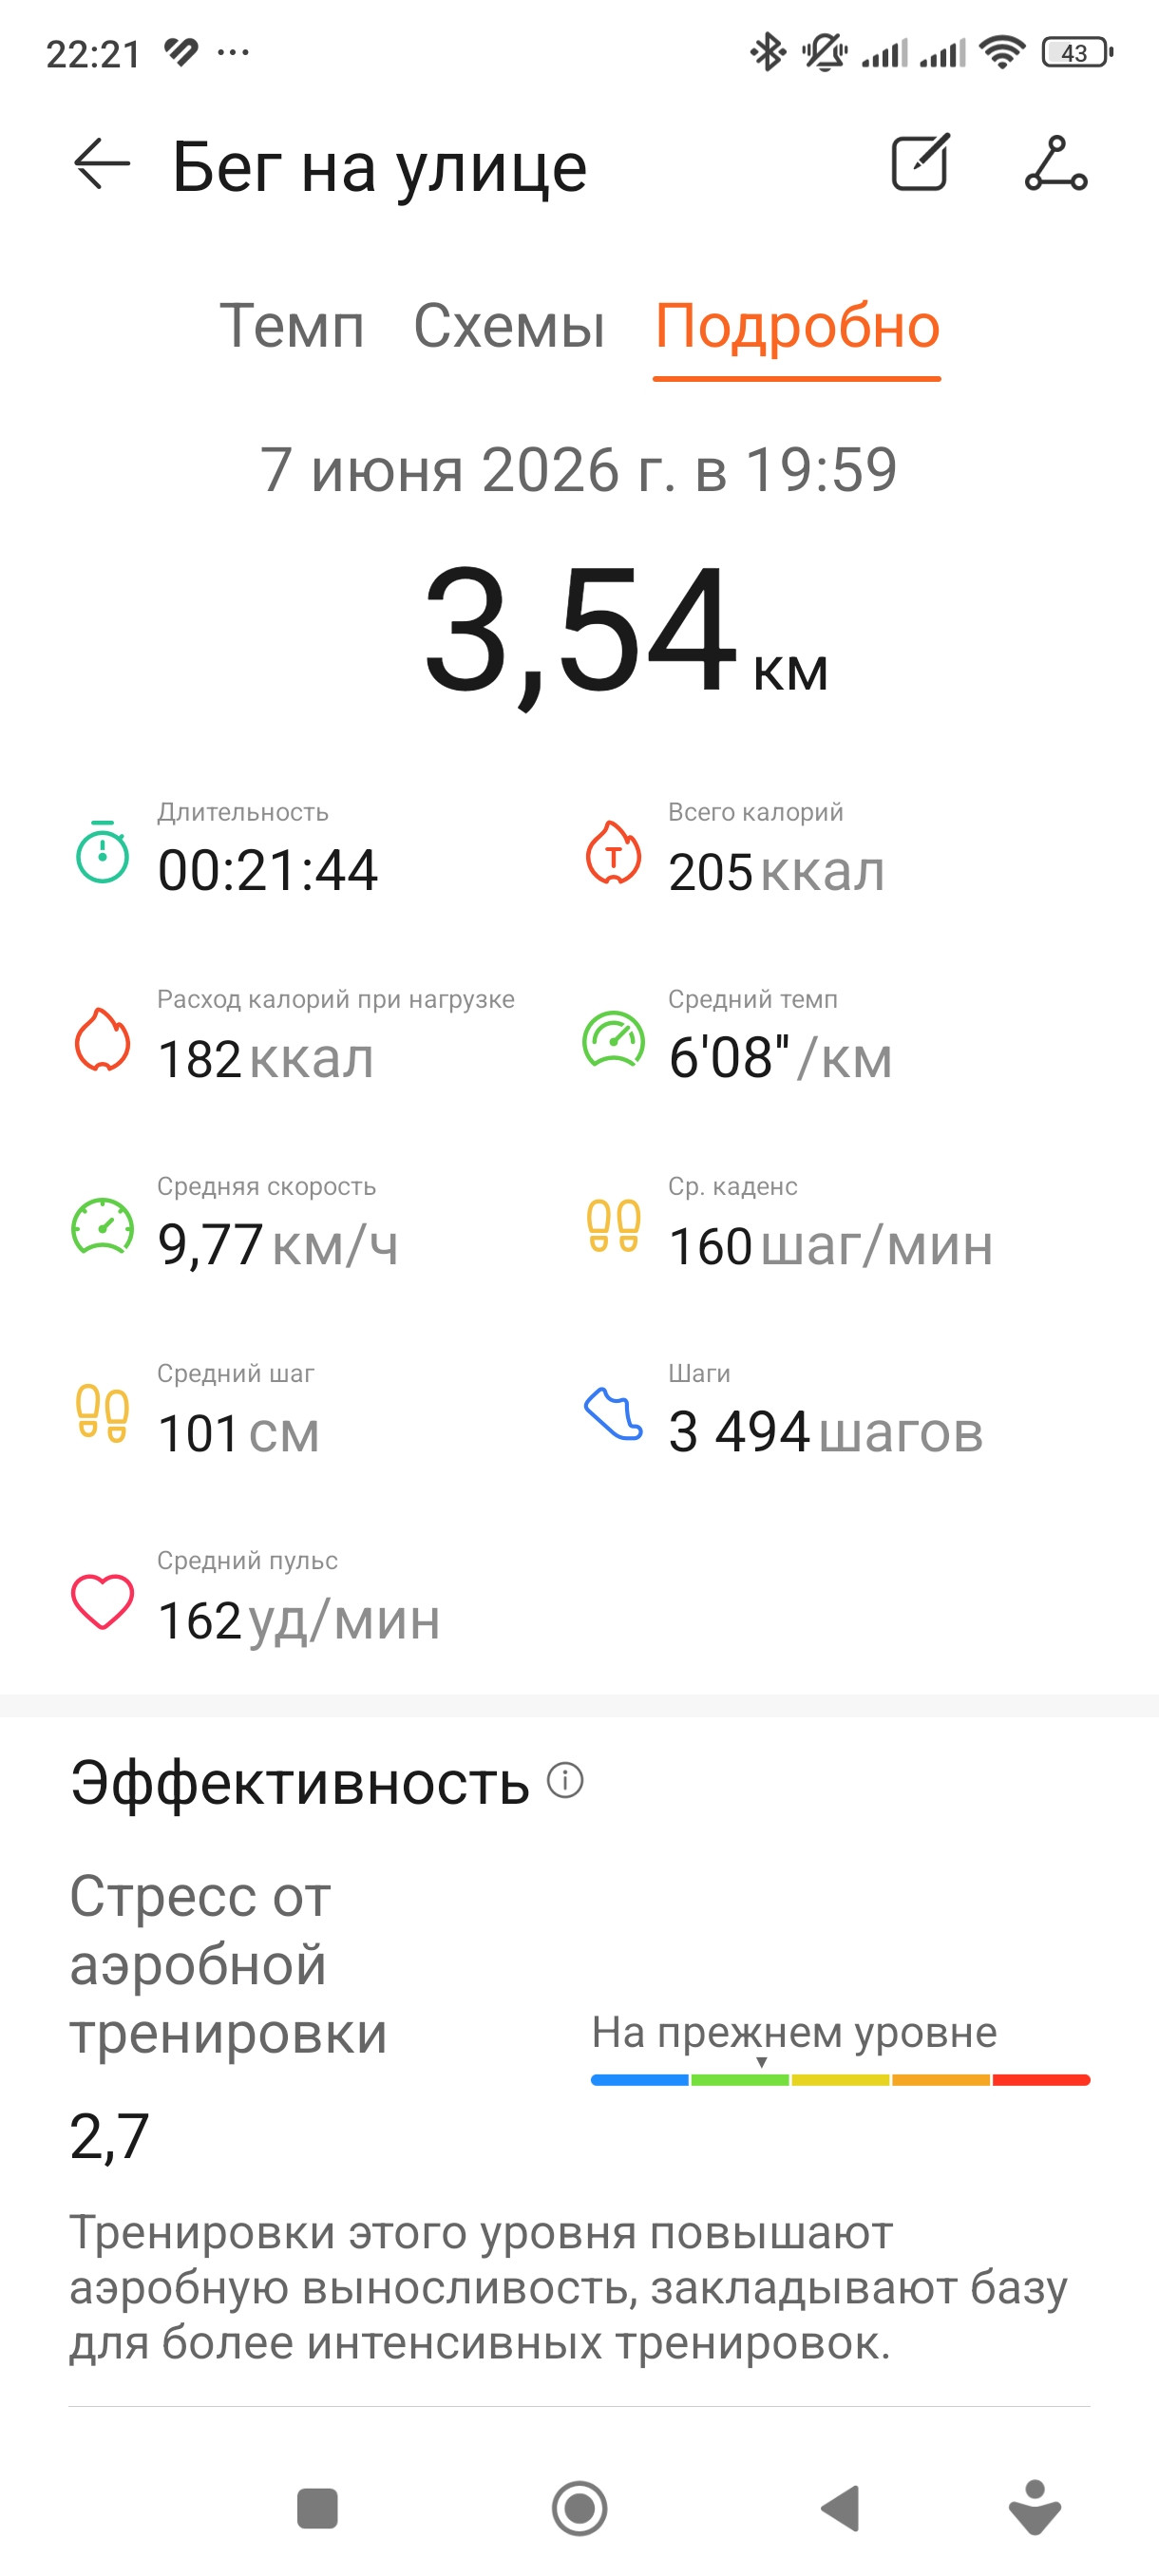1159x2576 pixels.
Task: Tap the На прежнем уровне label
Action: coord(794,2032)
